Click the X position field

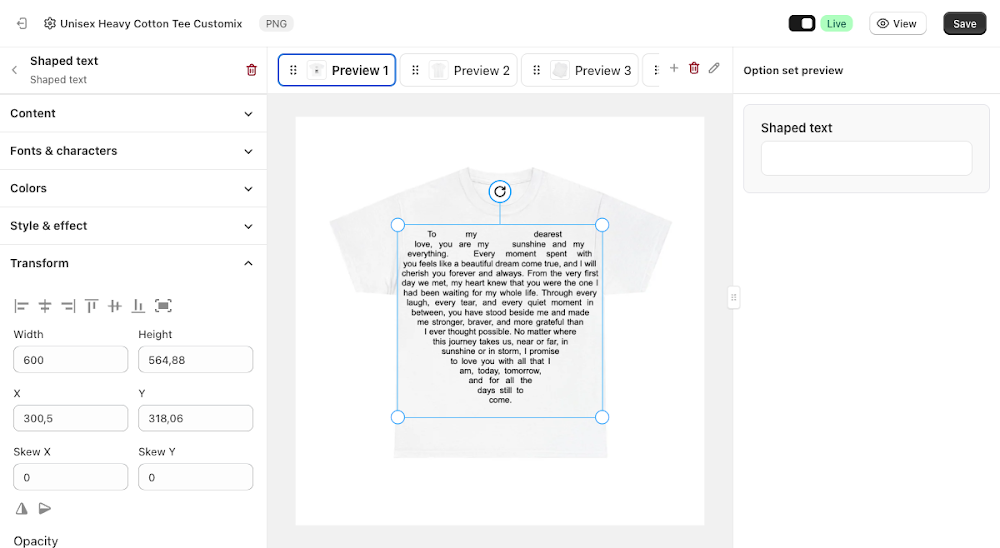tap(71, 418)
